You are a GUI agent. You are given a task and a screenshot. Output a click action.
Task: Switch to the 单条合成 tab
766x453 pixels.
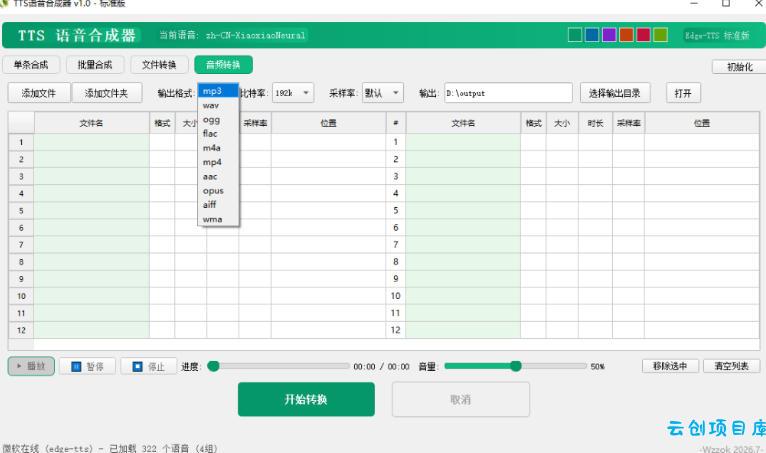(31, 65)
